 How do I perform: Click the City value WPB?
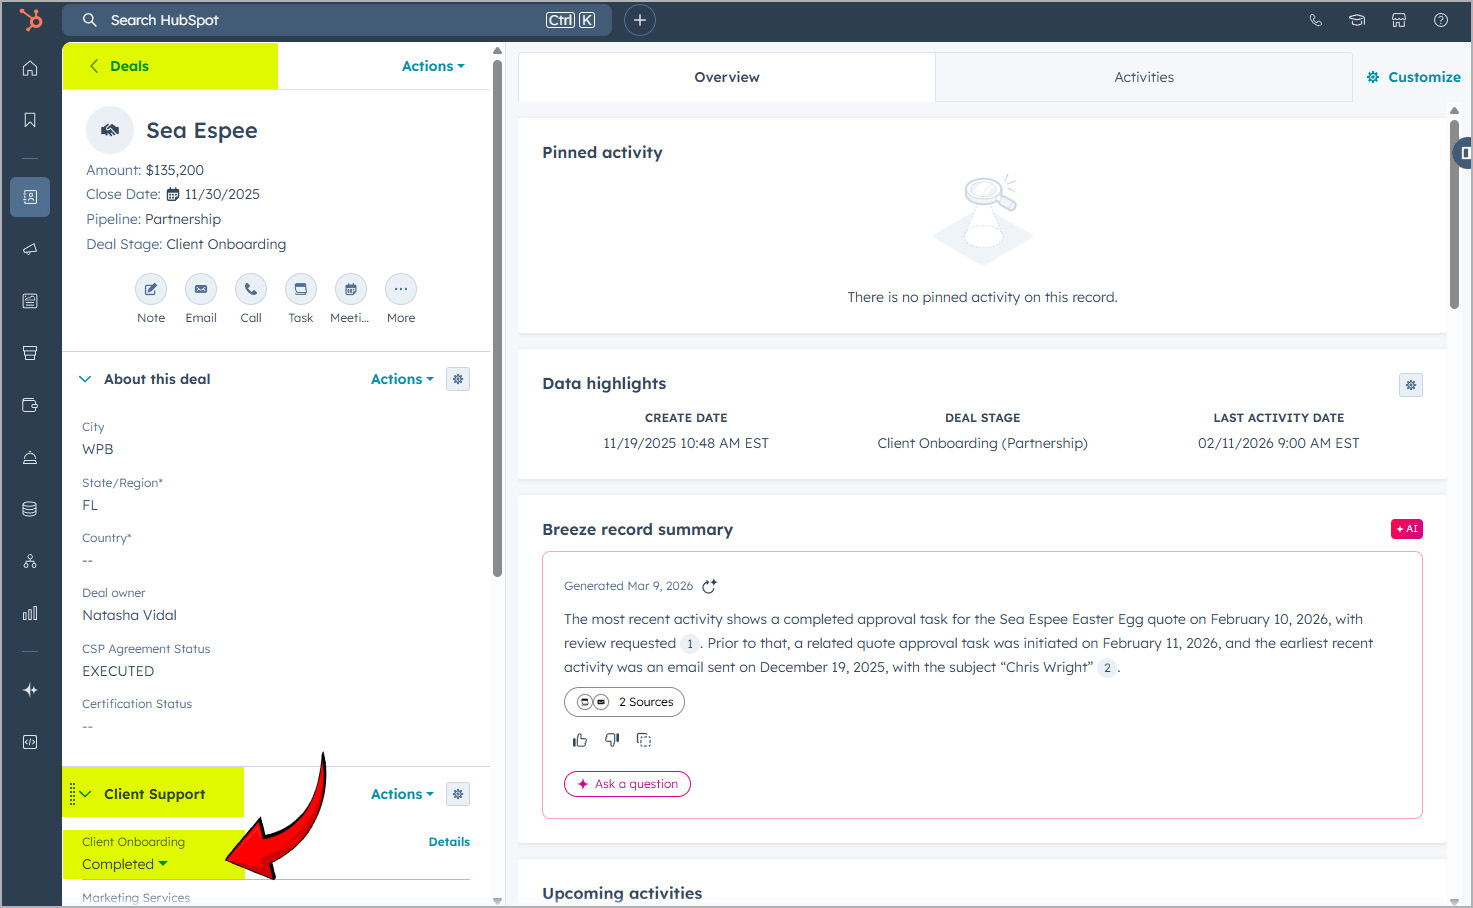click(98, 449)
